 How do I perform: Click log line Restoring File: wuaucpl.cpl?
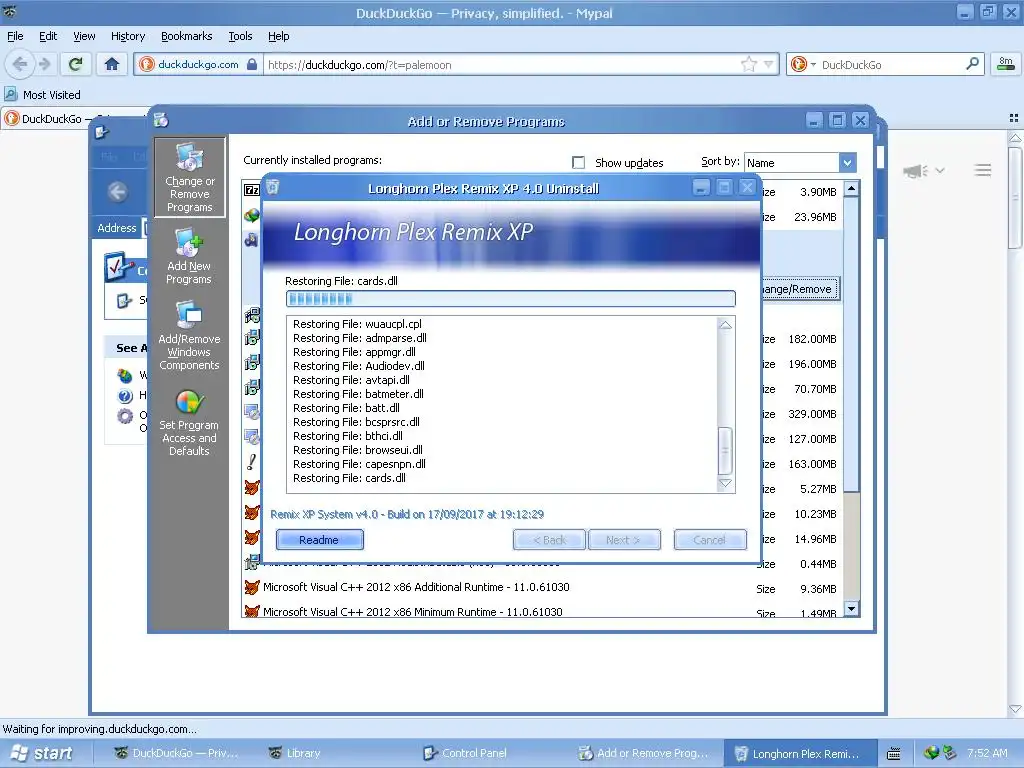pyautogui.click(x=357, y=324)
